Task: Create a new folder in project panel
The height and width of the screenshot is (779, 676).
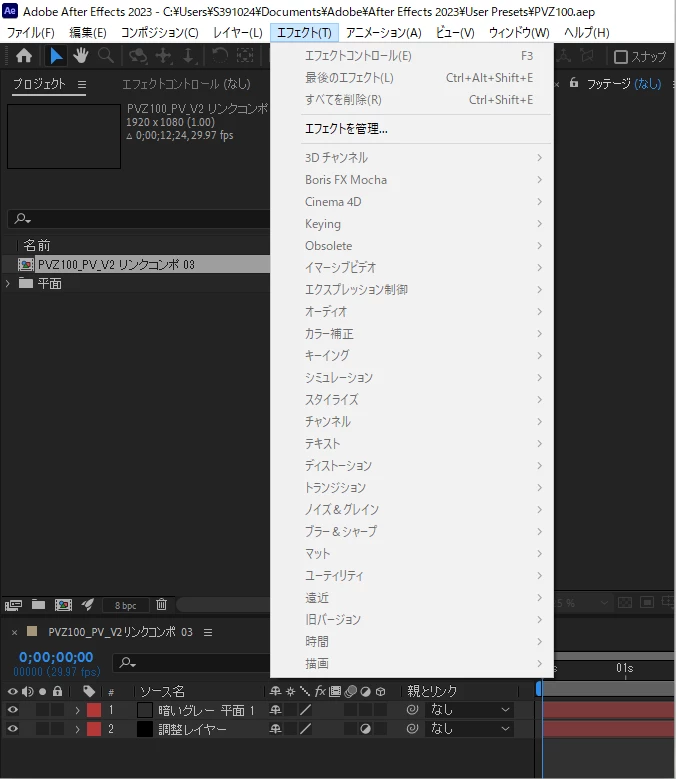Action: pyautogui.click(x=38, y=604)
